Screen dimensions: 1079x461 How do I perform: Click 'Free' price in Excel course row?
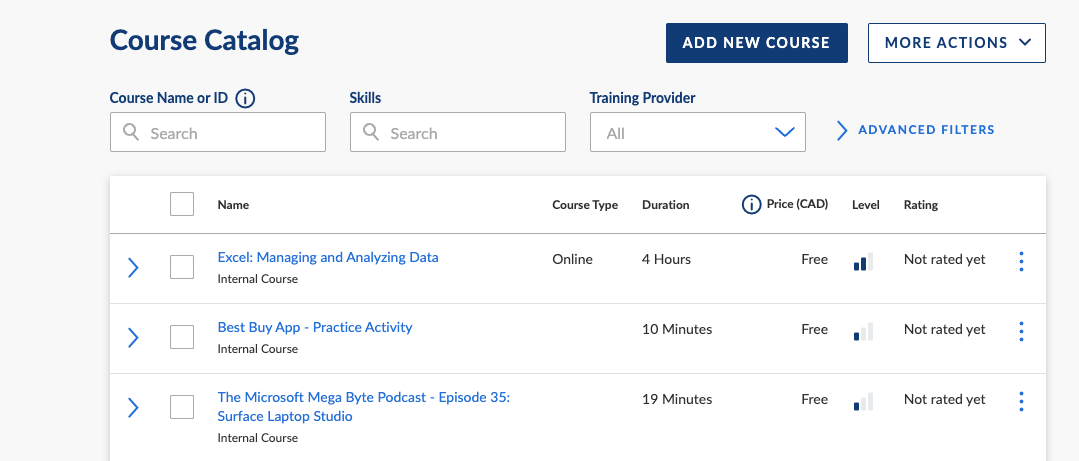[814, 259]
